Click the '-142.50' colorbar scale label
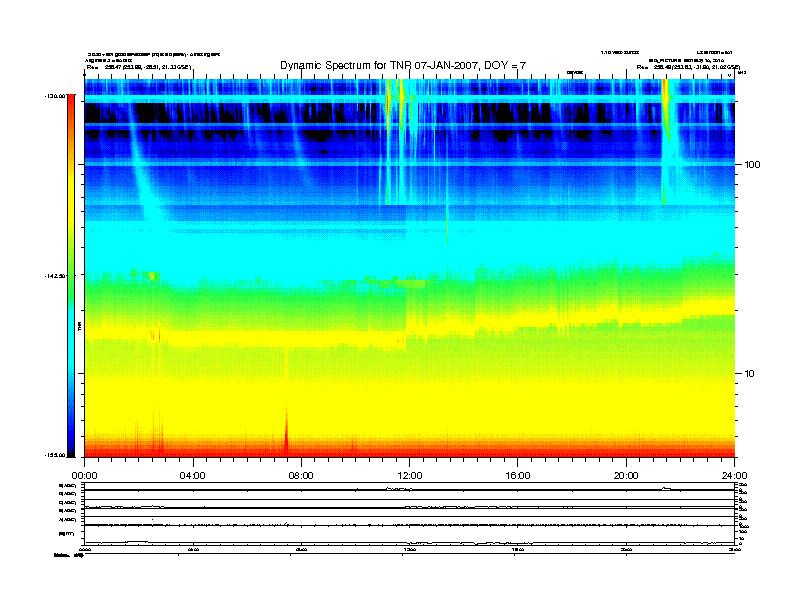The image size is (792, 612). pos(55,276)
